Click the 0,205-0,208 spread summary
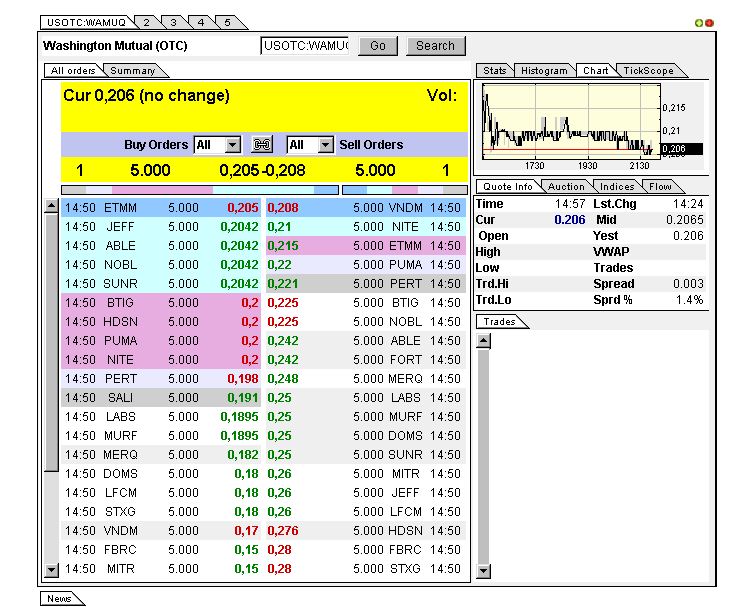This screenshot has width=742, height=607. [x=262, y=170]
